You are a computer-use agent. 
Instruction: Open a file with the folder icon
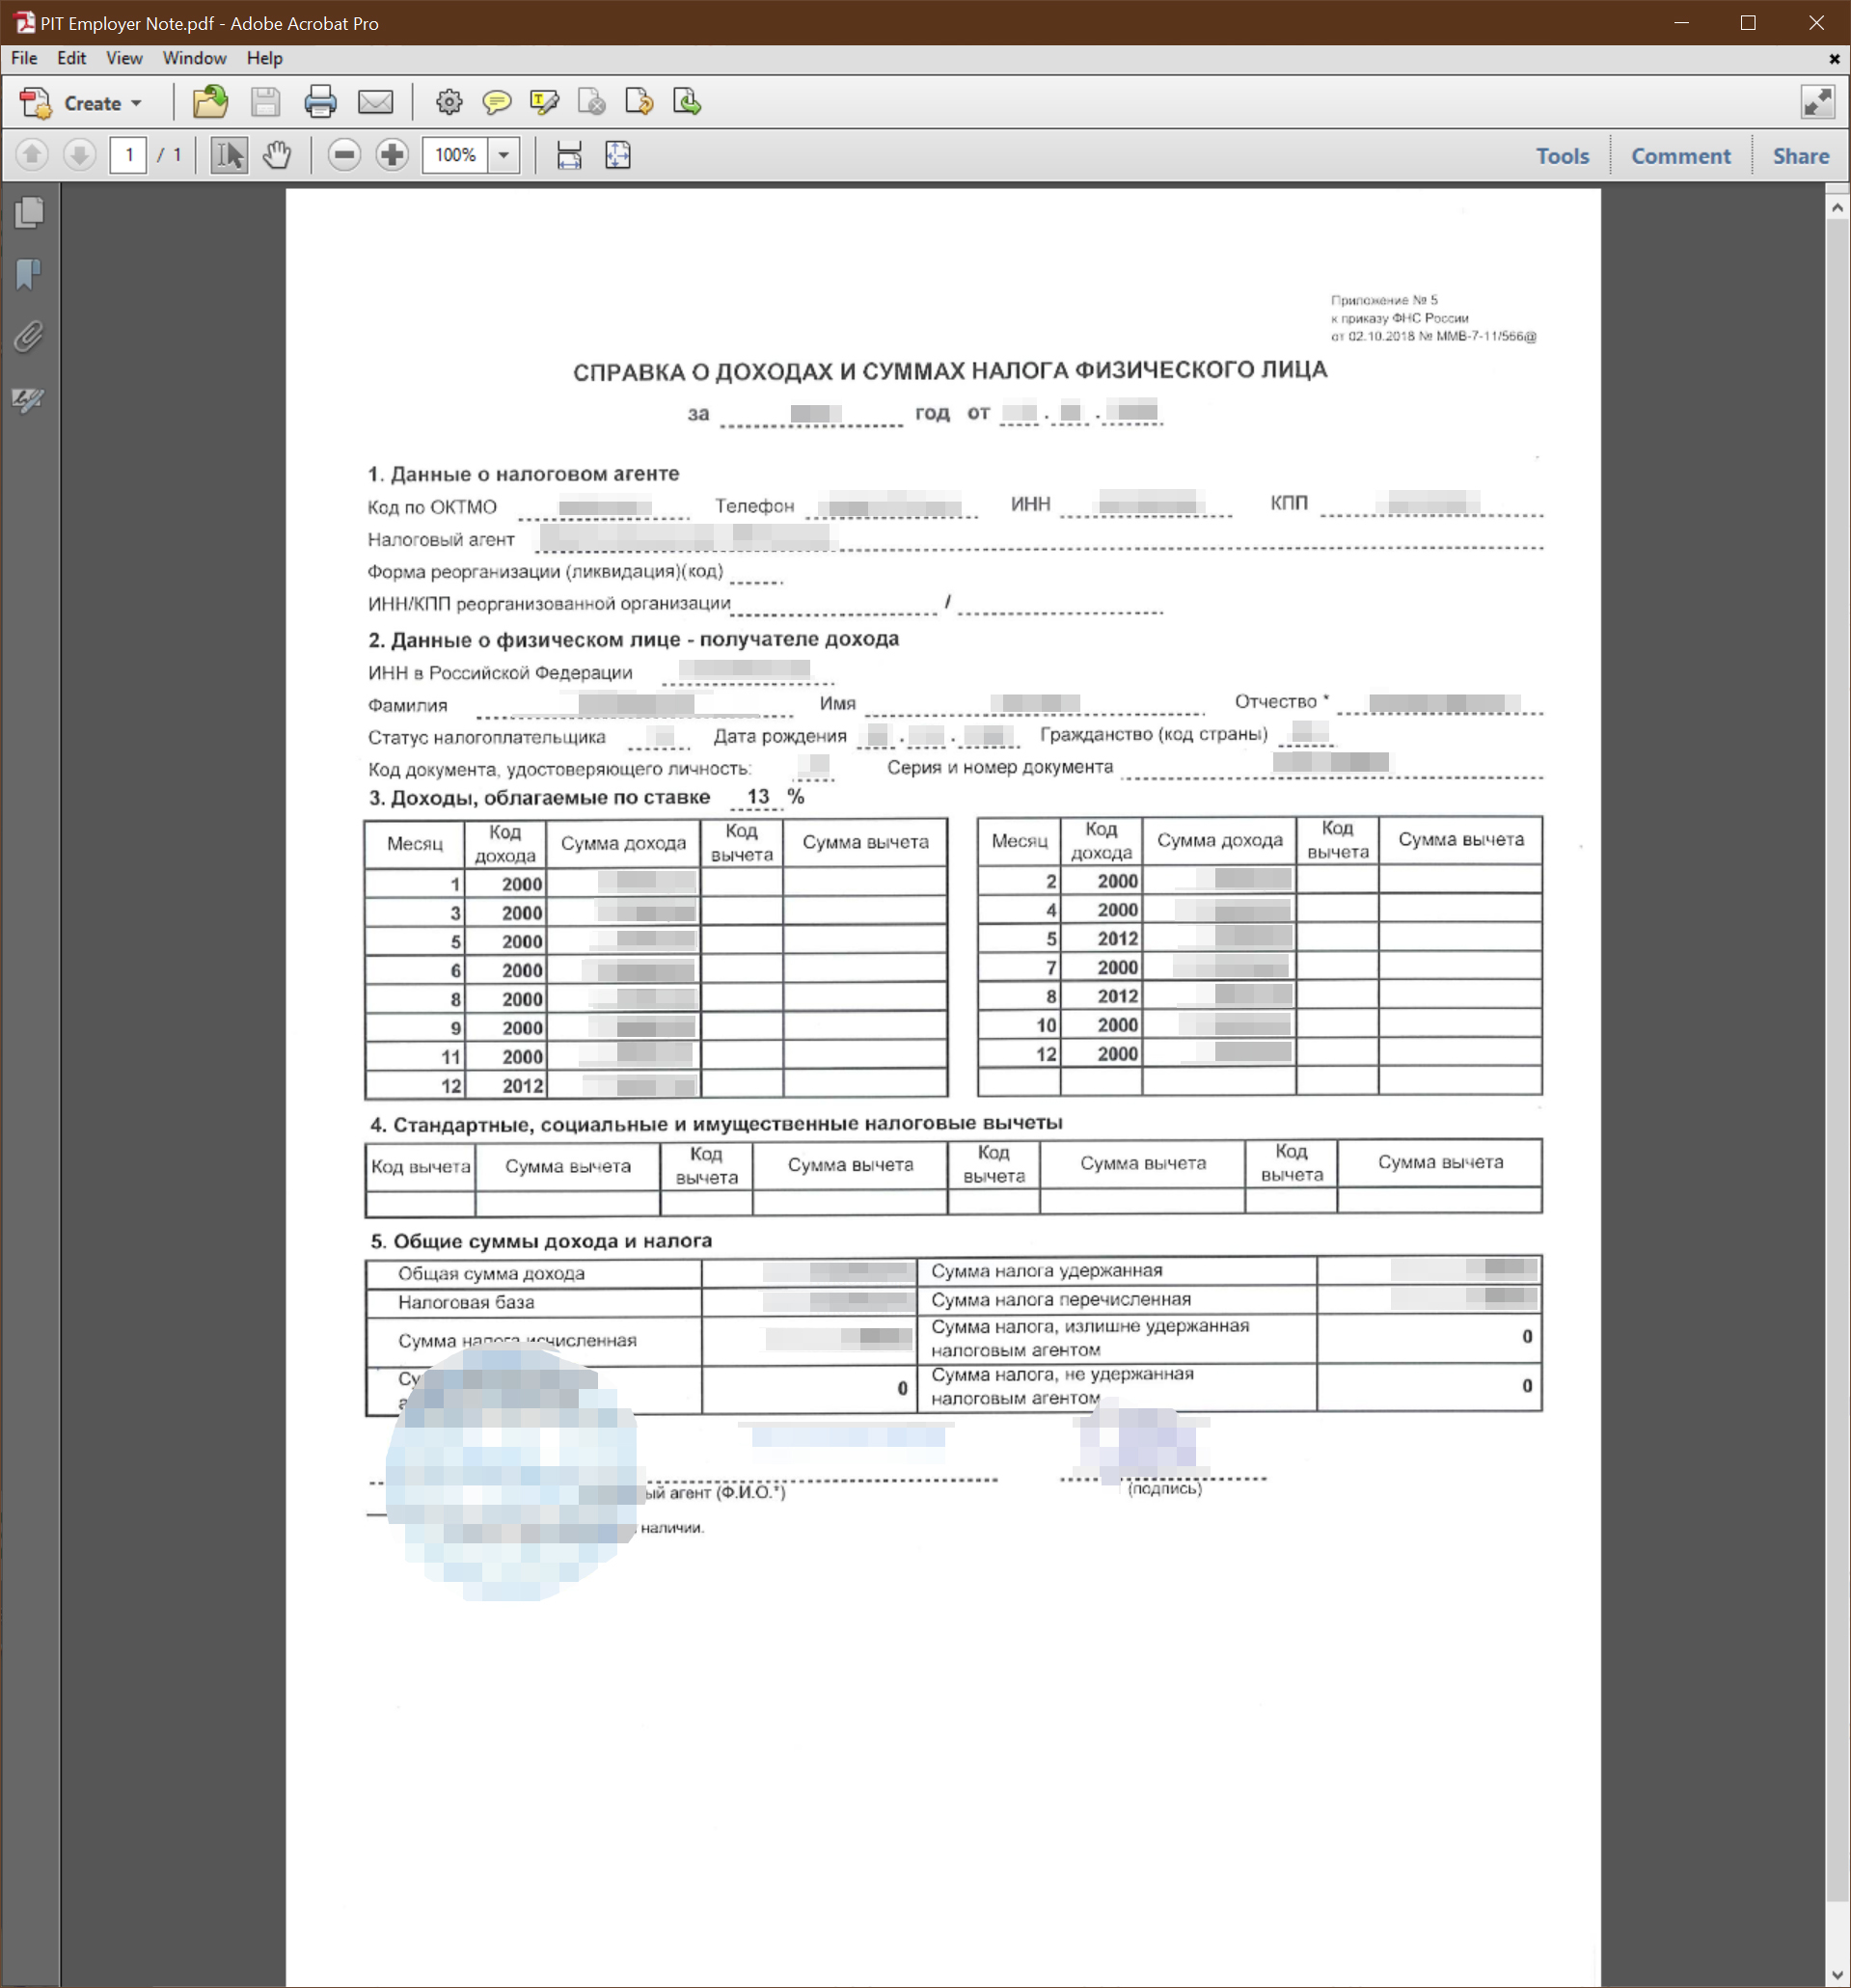coord(210,102)
